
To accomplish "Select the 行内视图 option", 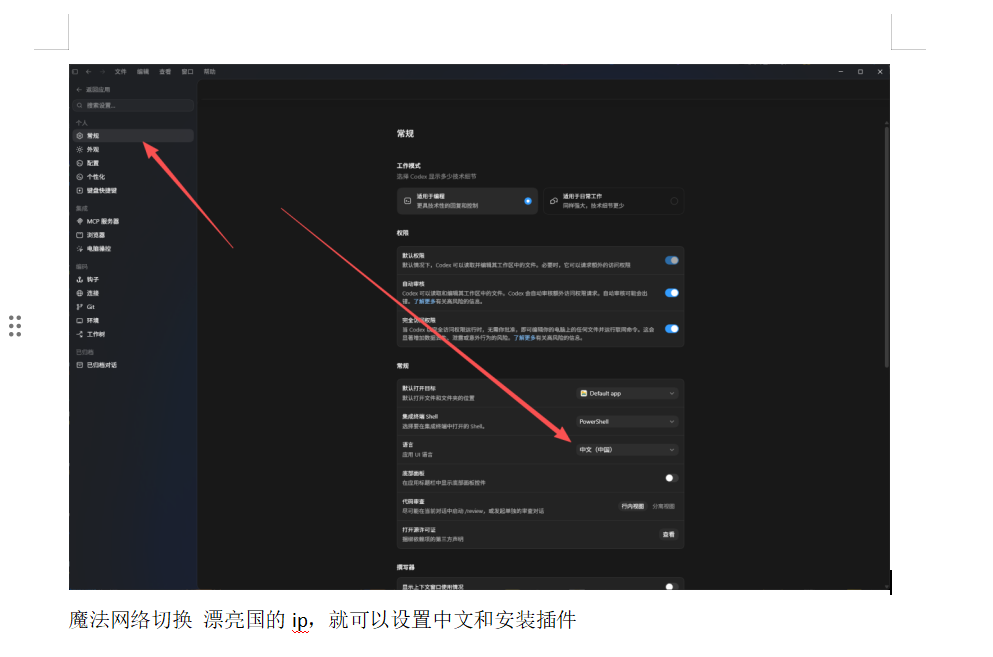I will (633, 506).
